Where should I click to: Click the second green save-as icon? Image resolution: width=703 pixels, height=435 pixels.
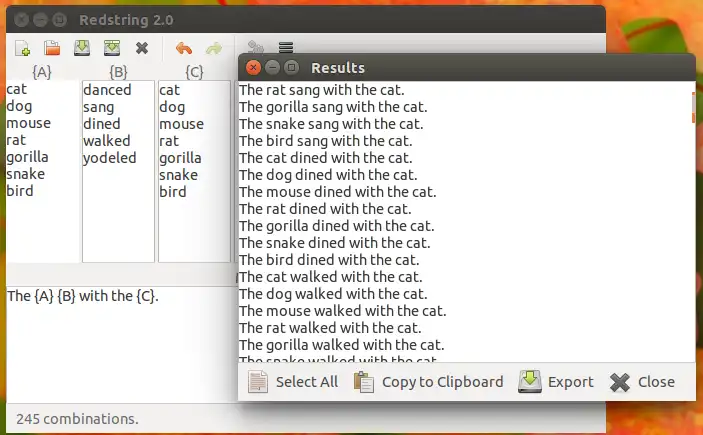(x=112, y=48)
